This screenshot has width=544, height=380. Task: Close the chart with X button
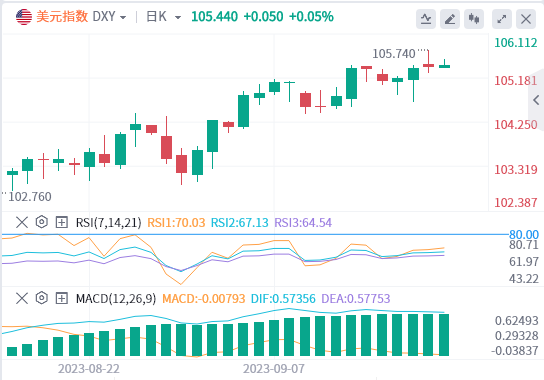point(526,19)
